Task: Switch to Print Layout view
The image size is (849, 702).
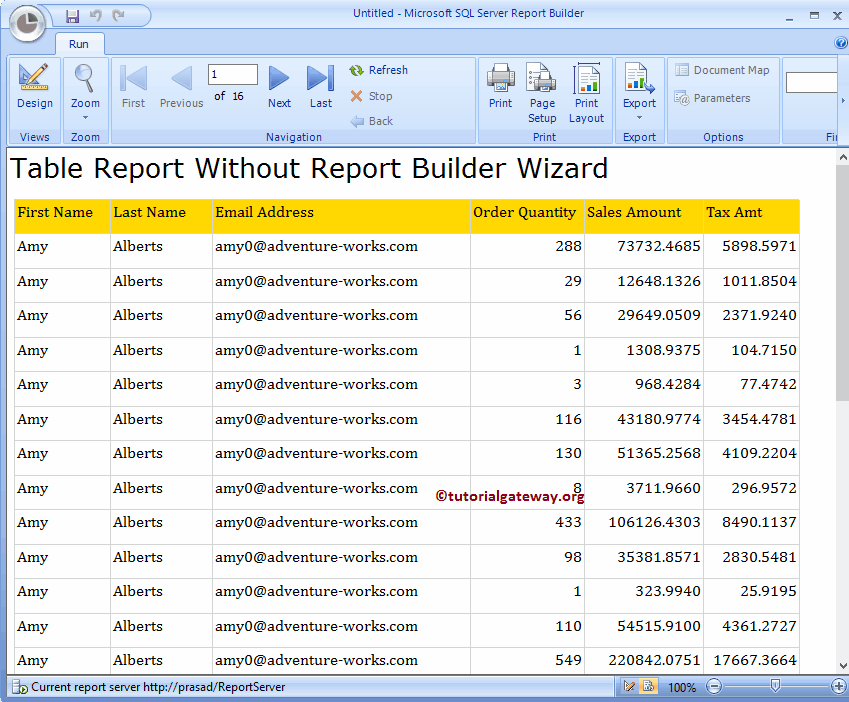Action: pos(586,88)
